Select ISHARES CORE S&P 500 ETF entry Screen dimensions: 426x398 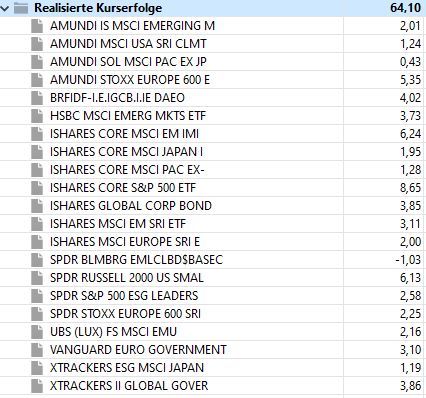pos(123,188)
